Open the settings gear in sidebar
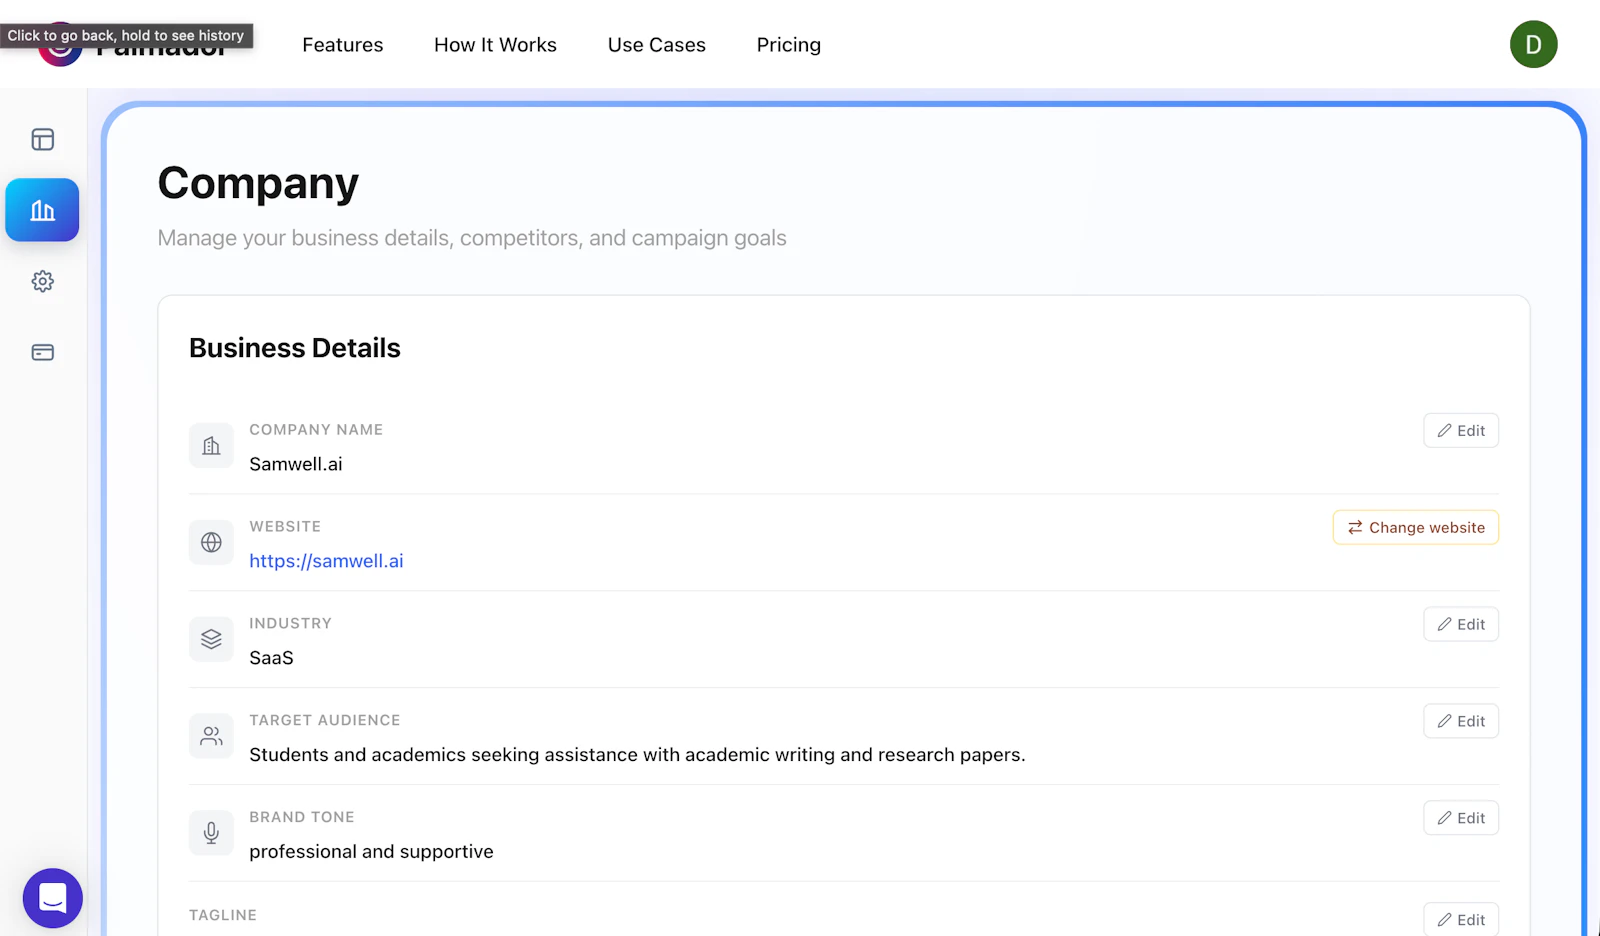1600x936 pixels. click(x=42, y=281)
